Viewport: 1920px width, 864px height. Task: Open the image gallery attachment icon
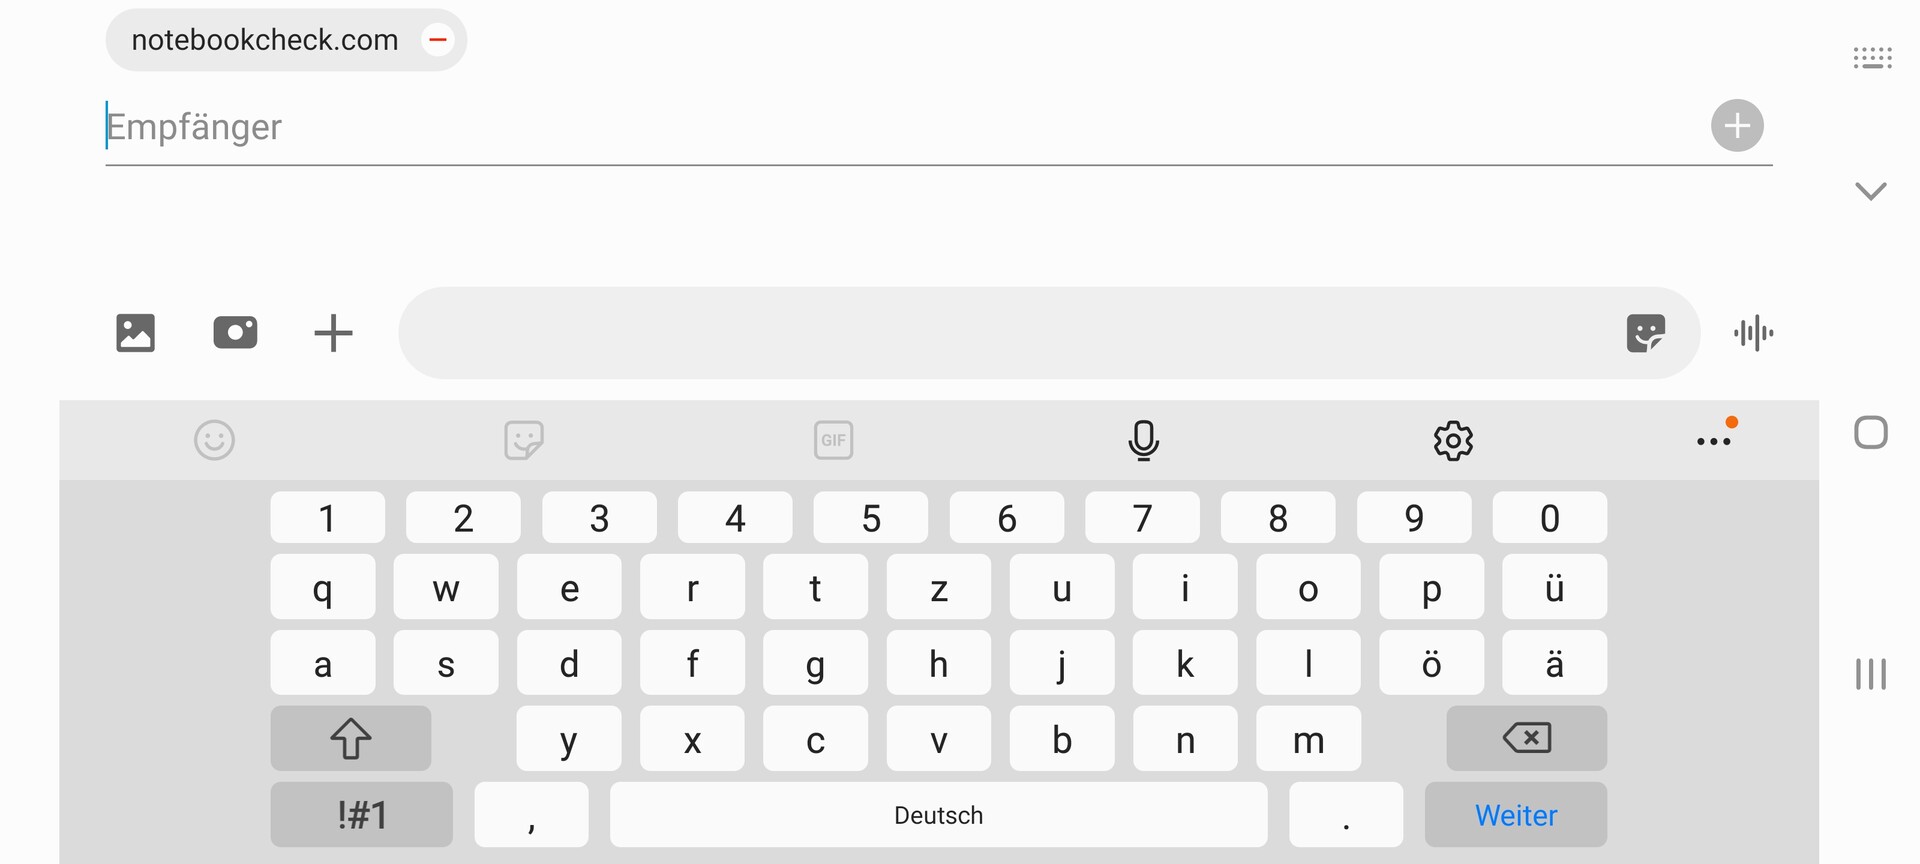135,333
